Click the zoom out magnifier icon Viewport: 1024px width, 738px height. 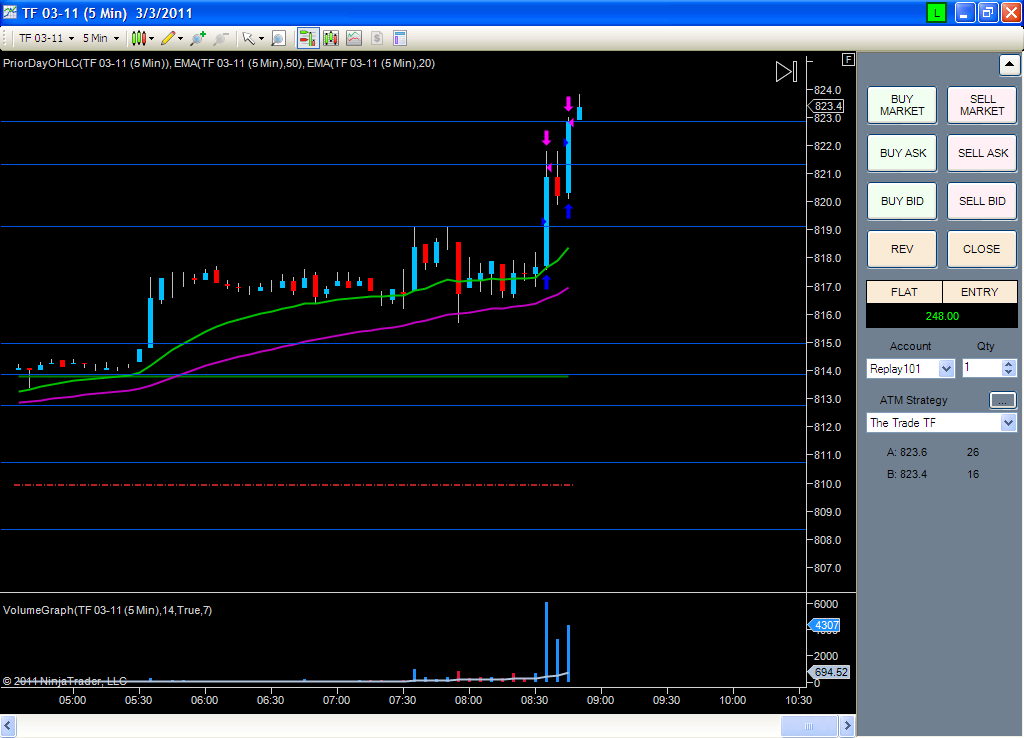pyautogui.click(x=221, y=39)
